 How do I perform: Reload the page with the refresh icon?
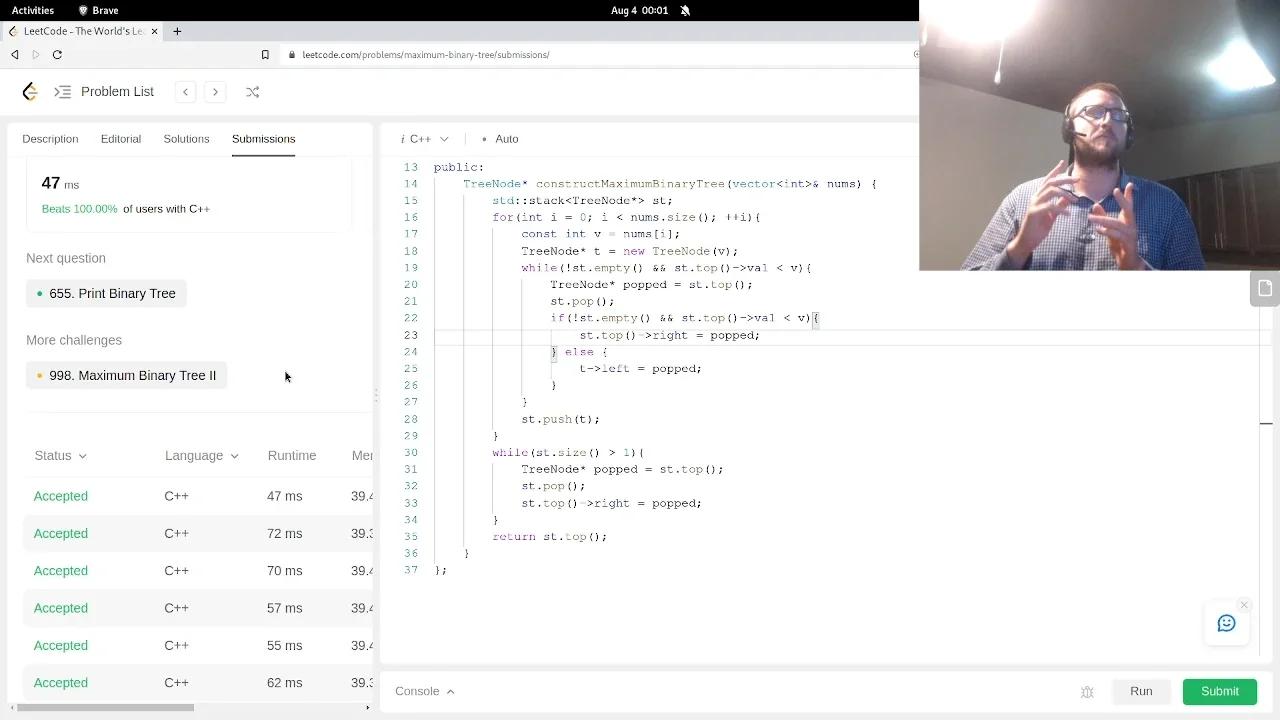pos(57,55)
